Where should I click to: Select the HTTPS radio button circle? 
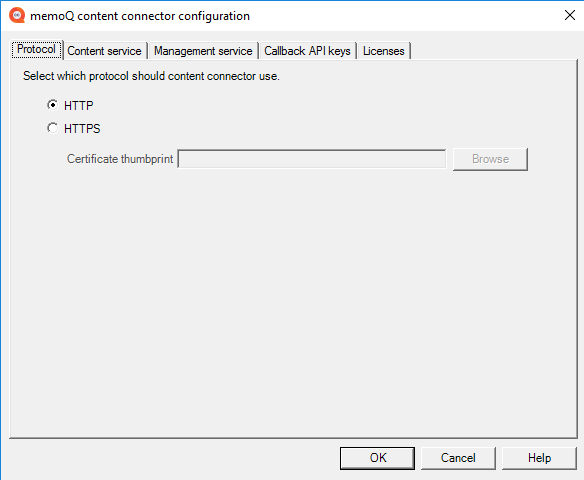[53, 128]
